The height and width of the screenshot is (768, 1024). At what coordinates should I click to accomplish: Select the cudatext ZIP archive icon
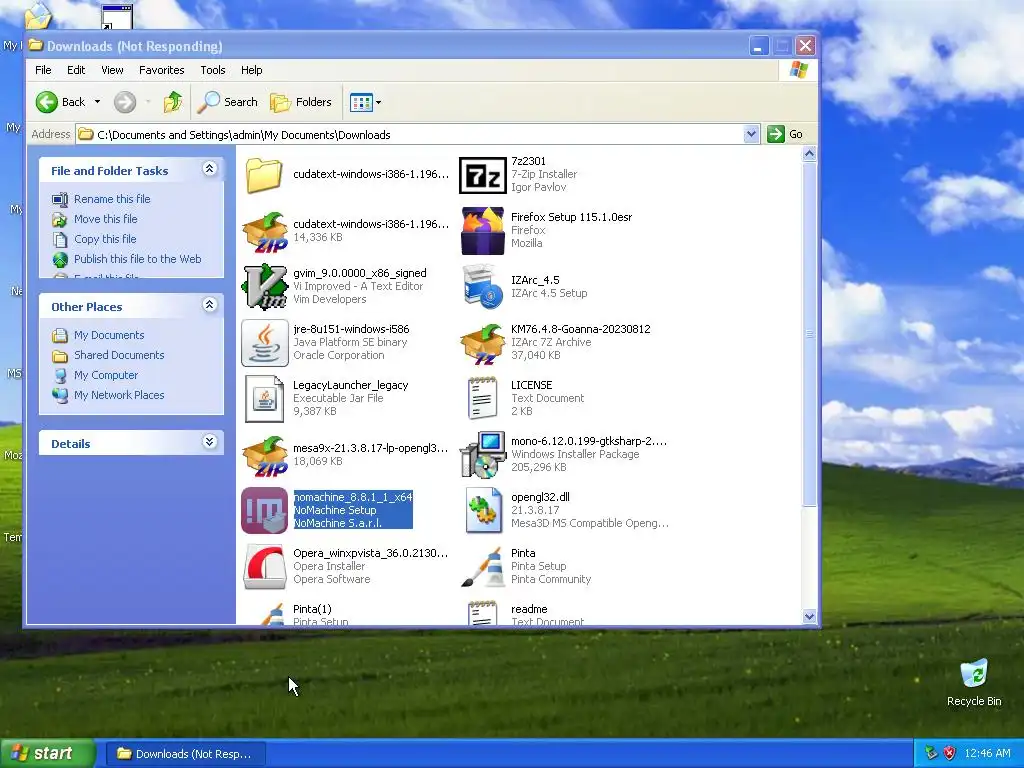[x=264, y=231]
